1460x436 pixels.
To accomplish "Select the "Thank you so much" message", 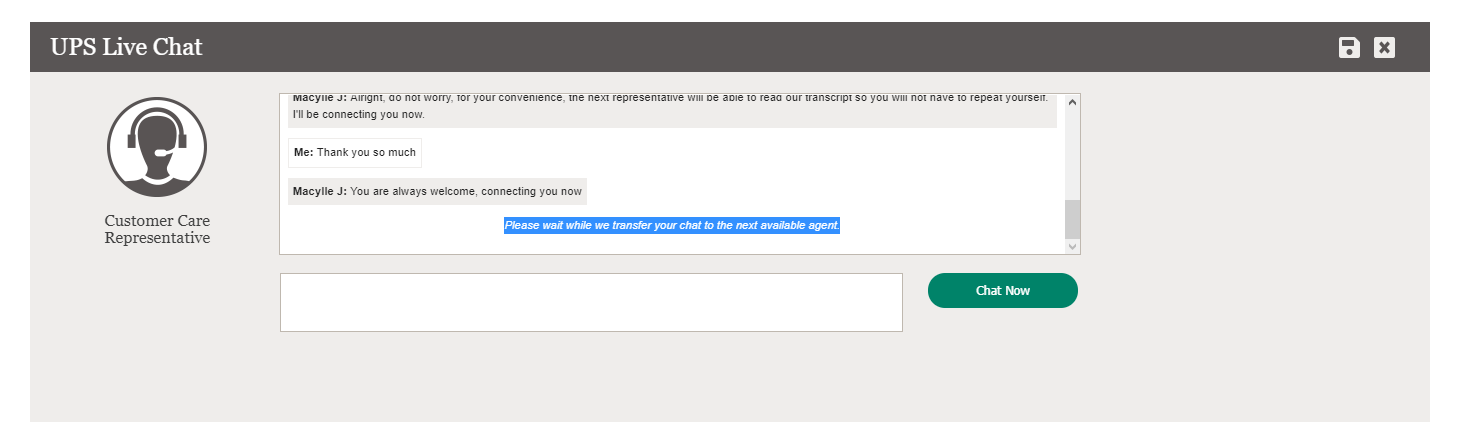I will [366, 153].
